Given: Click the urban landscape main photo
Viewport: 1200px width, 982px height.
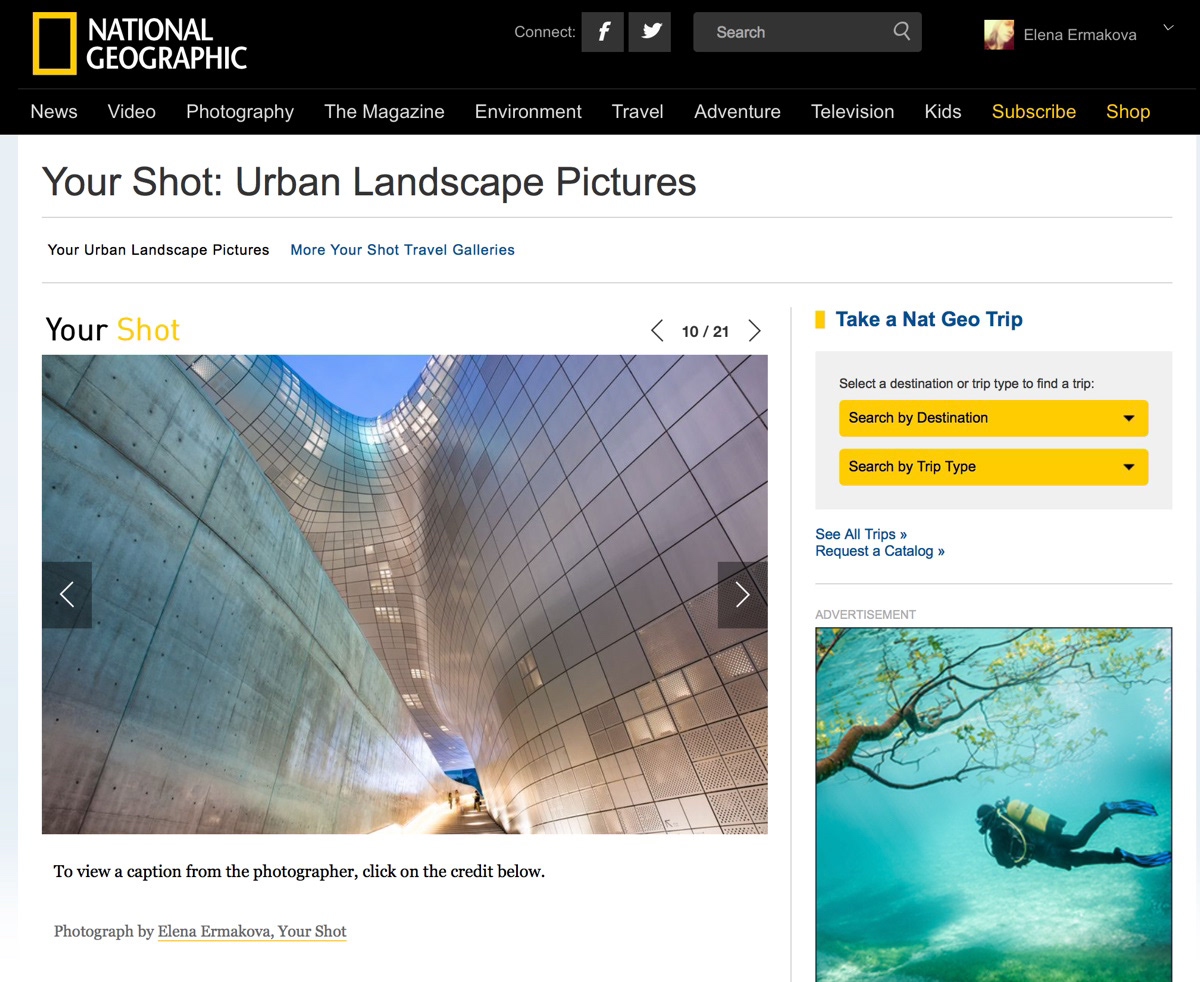Looking at the screenshot, I should pos(405,594).
